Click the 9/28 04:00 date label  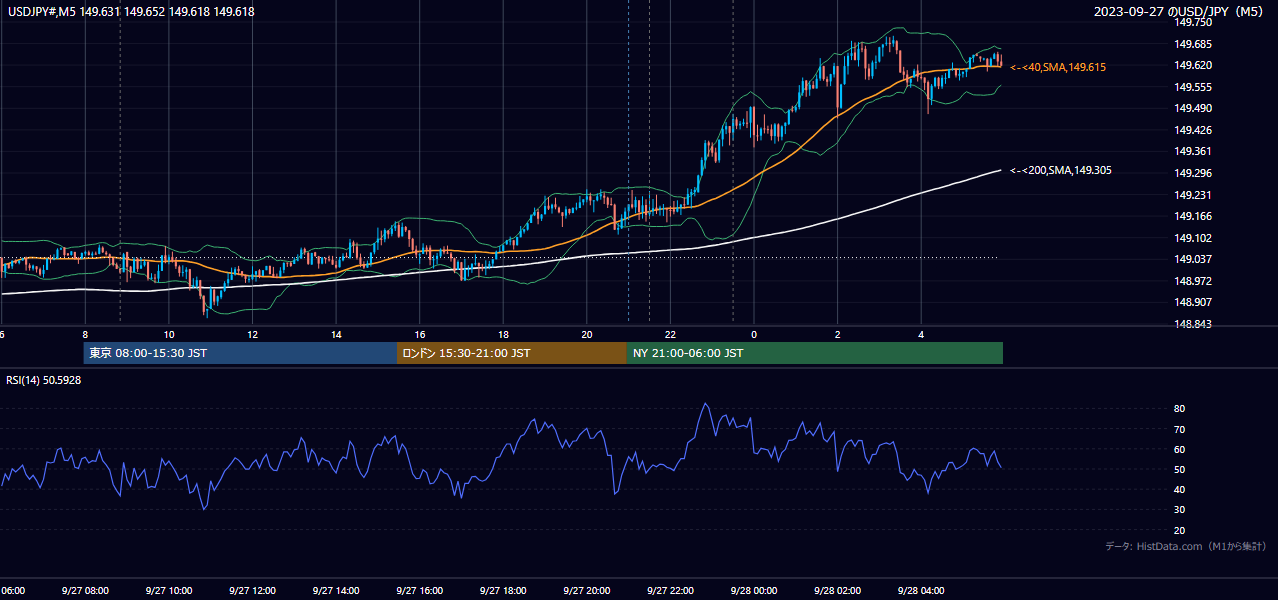921,590
